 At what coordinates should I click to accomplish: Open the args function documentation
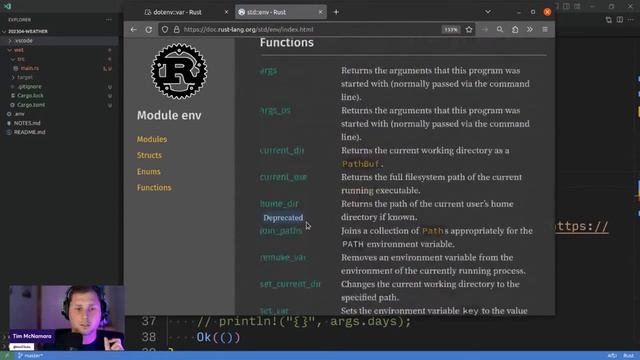pyautogui.click(x=269, y=71)
